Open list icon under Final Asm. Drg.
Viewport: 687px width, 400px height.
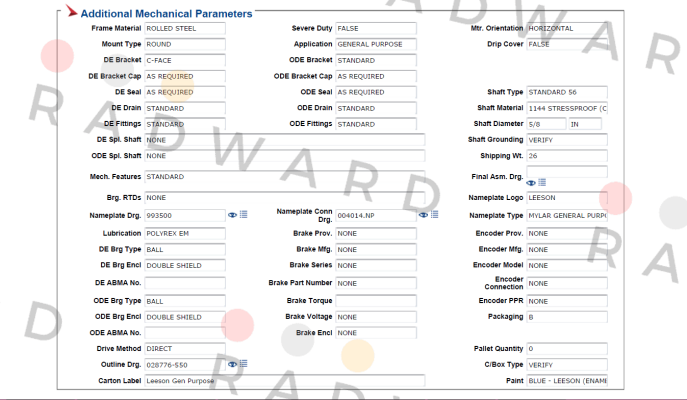[x=542, y=182]
